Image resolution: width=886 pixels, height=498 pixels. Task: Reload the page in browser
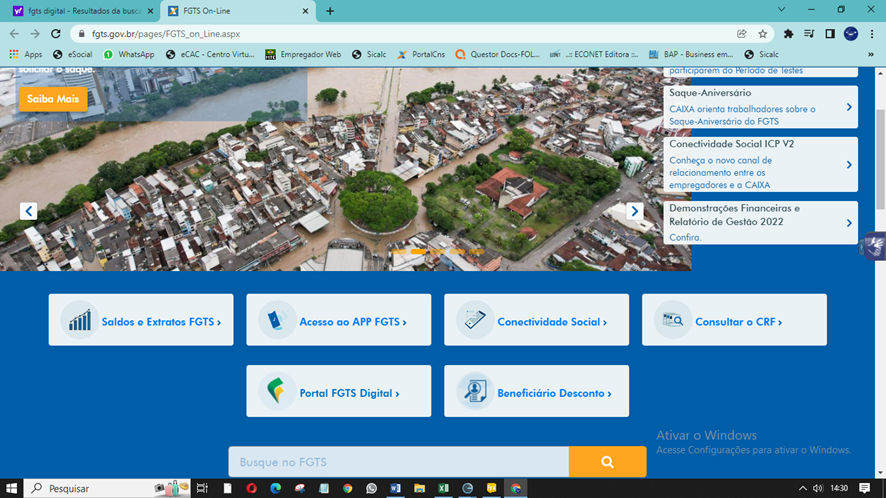click(x=56, y=33)
